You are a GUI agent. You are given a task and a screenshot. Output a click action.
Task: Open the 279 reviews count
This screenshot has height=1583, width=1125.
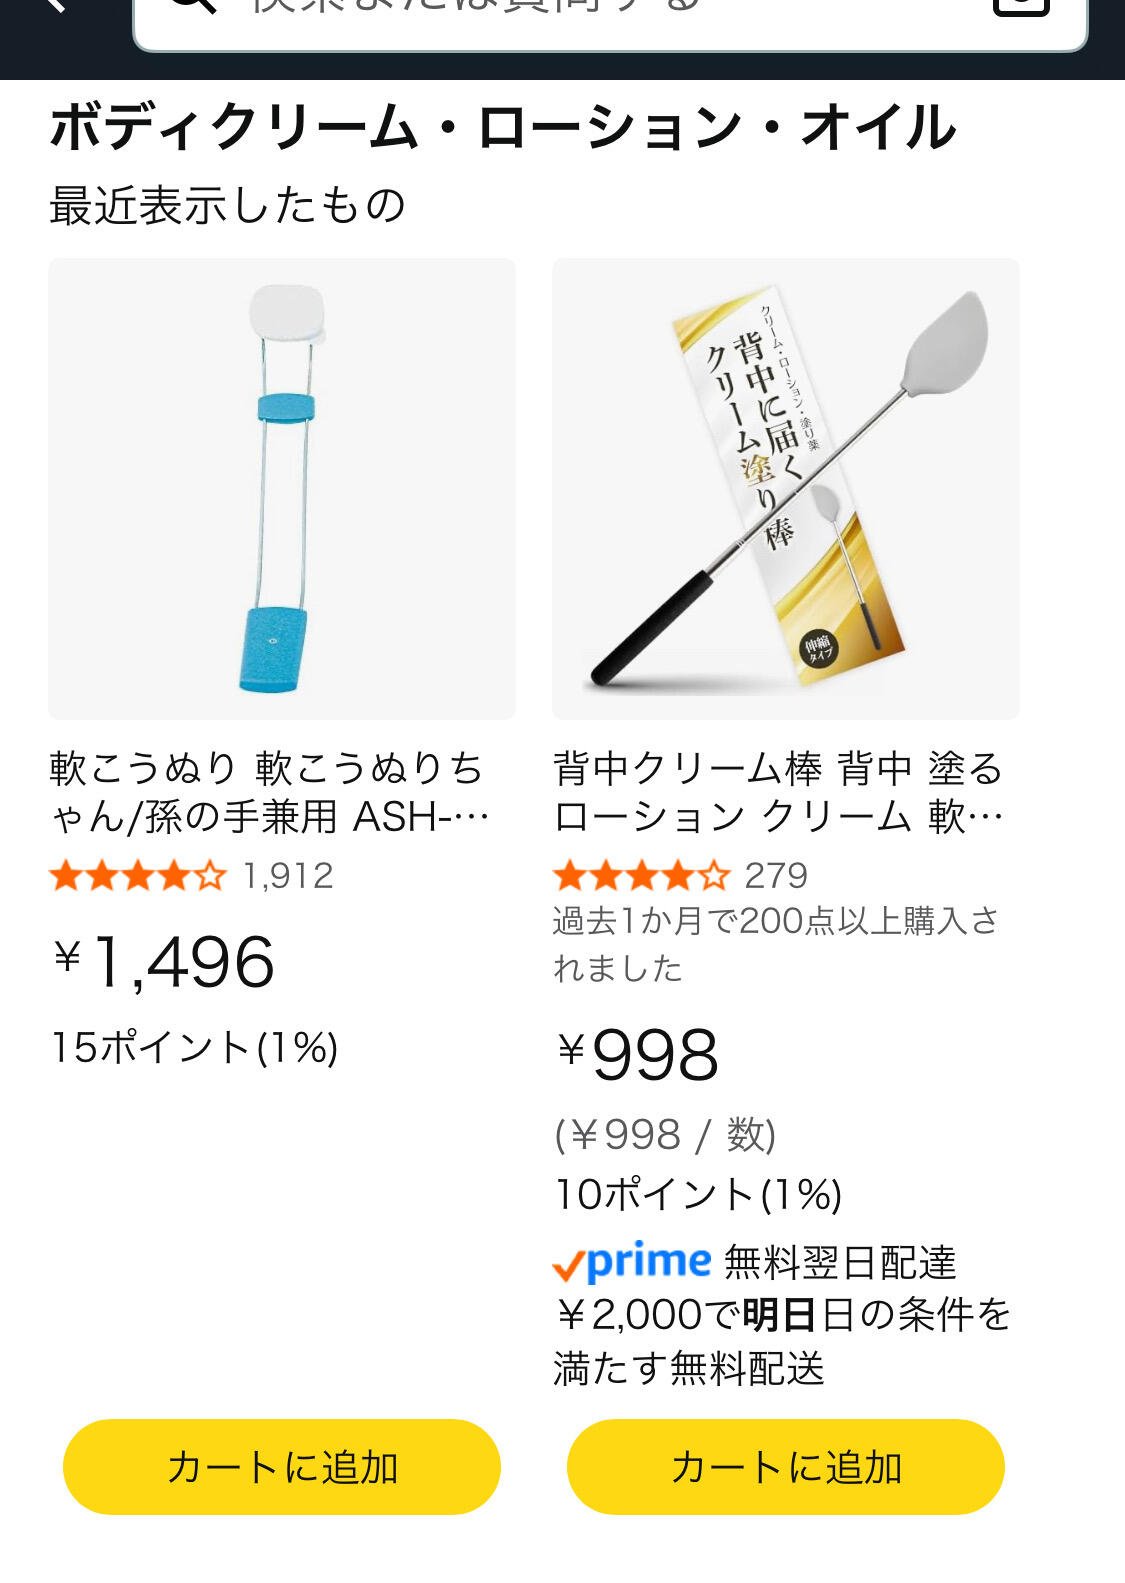click(x=776, y=876)
